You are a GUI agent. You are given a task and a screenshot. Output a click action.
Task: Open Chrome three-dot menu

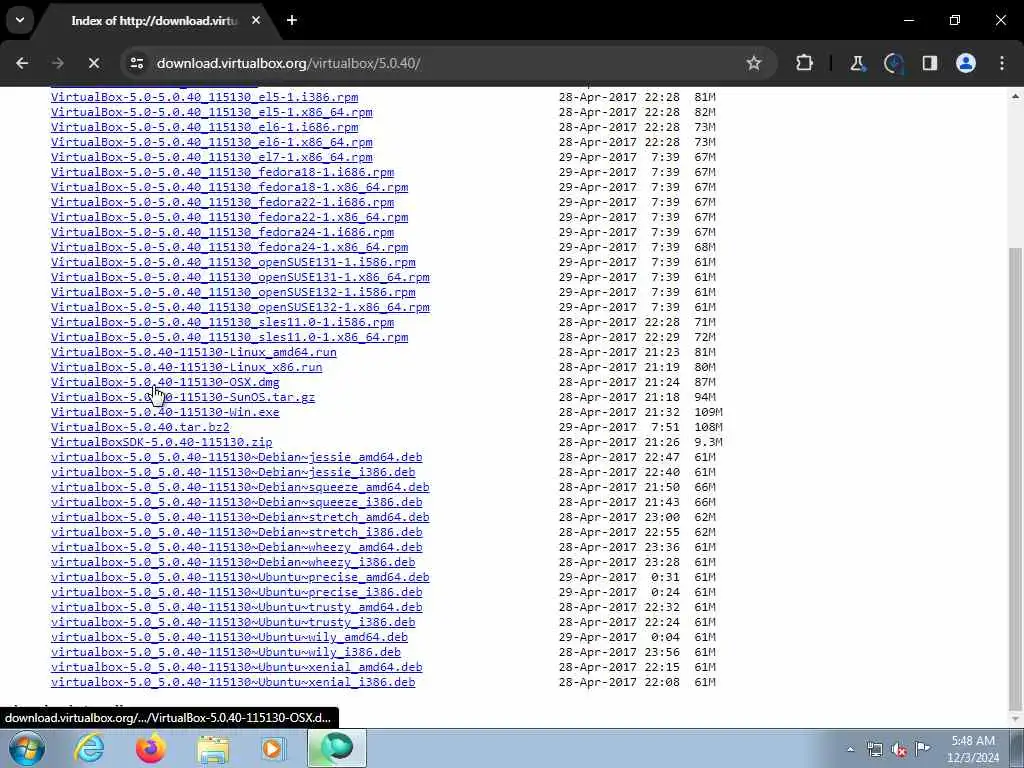pyautogui.click(x=1002, y=63)
